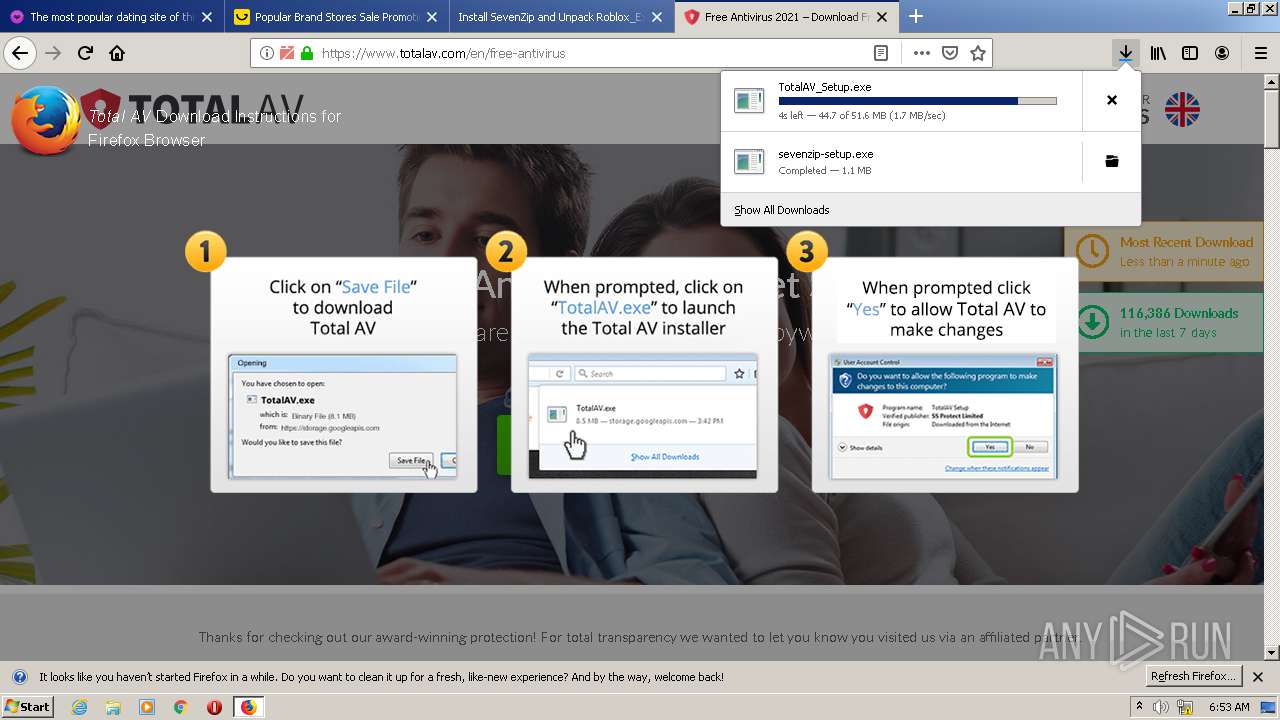Click the Most Recent Download notification

click(1164, 251)
